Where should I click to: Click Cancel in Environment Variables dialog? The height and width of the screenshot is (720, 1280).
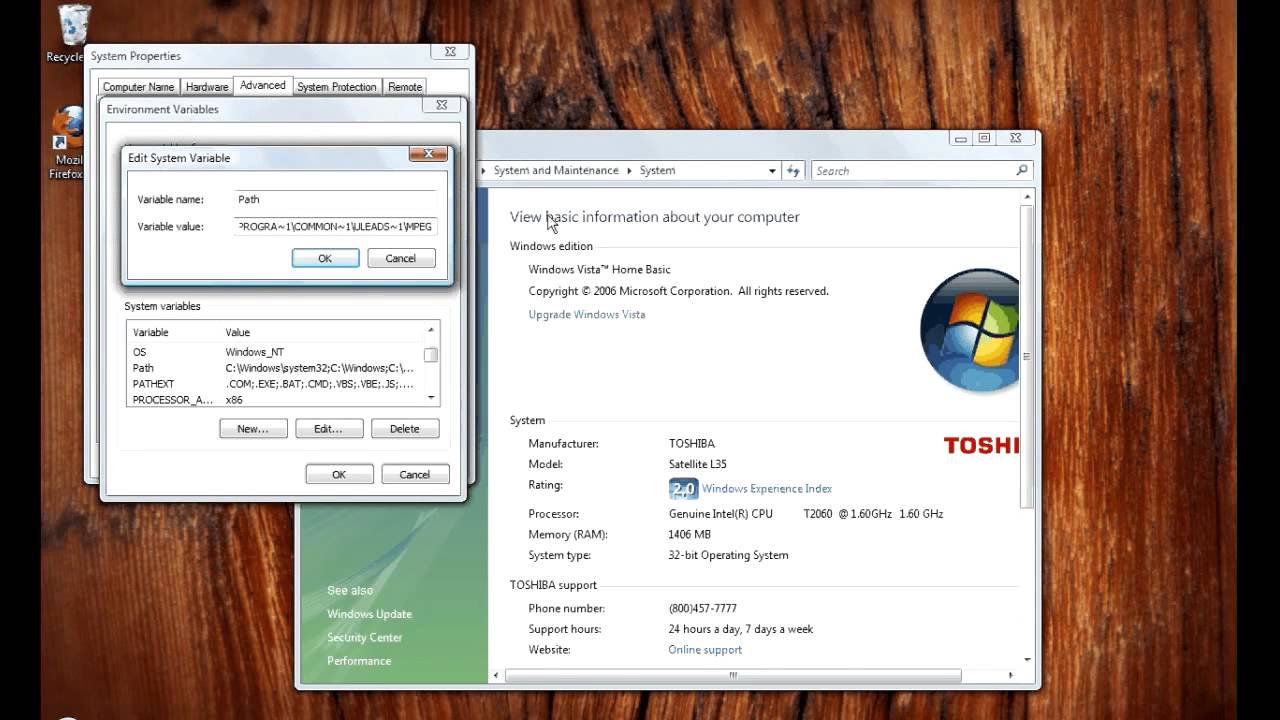414,474
